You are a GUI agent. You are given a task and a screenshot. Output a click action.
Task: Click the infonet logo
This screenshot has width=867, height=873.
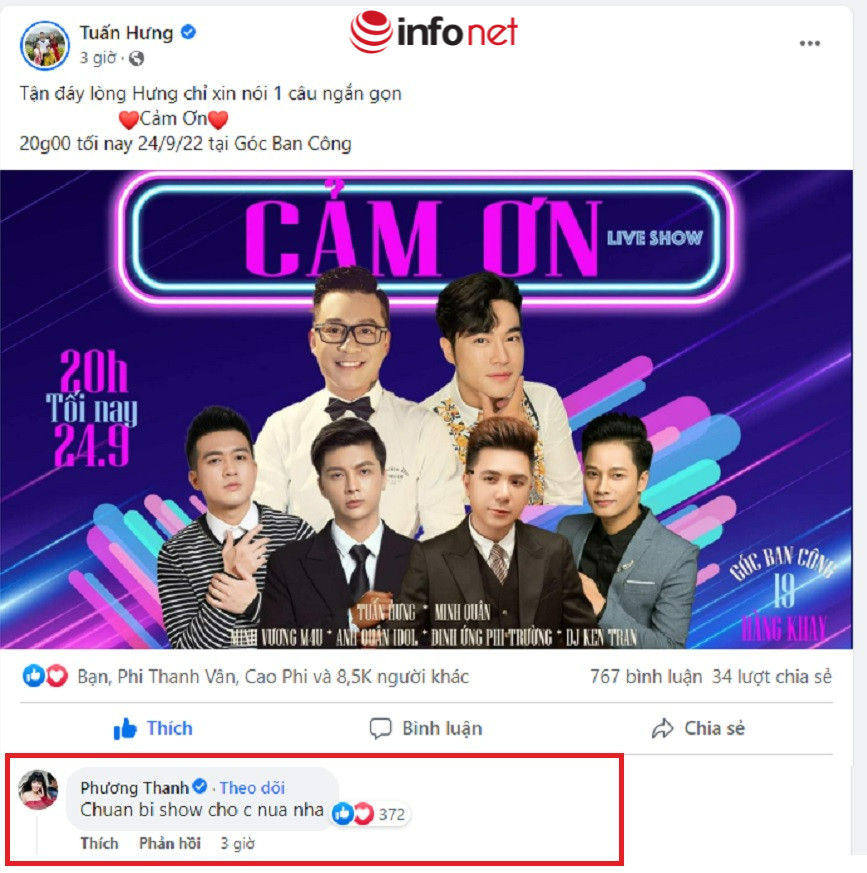433,32
